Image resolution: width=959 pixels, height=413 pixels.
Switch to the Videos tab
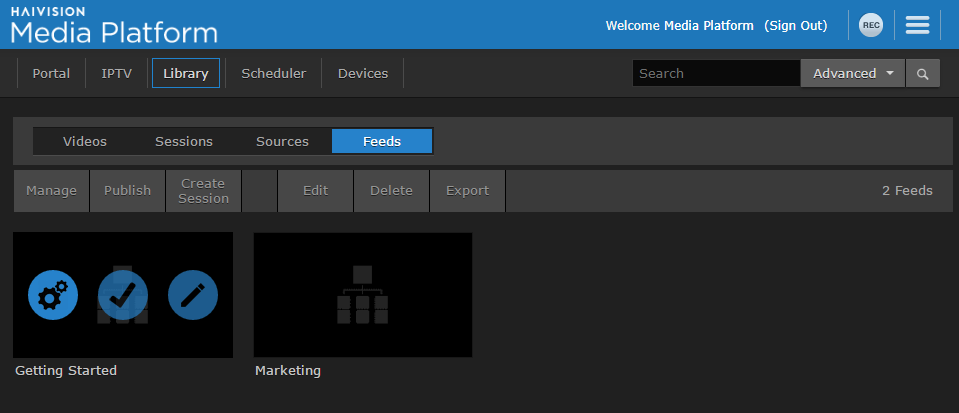pos(85,142)
